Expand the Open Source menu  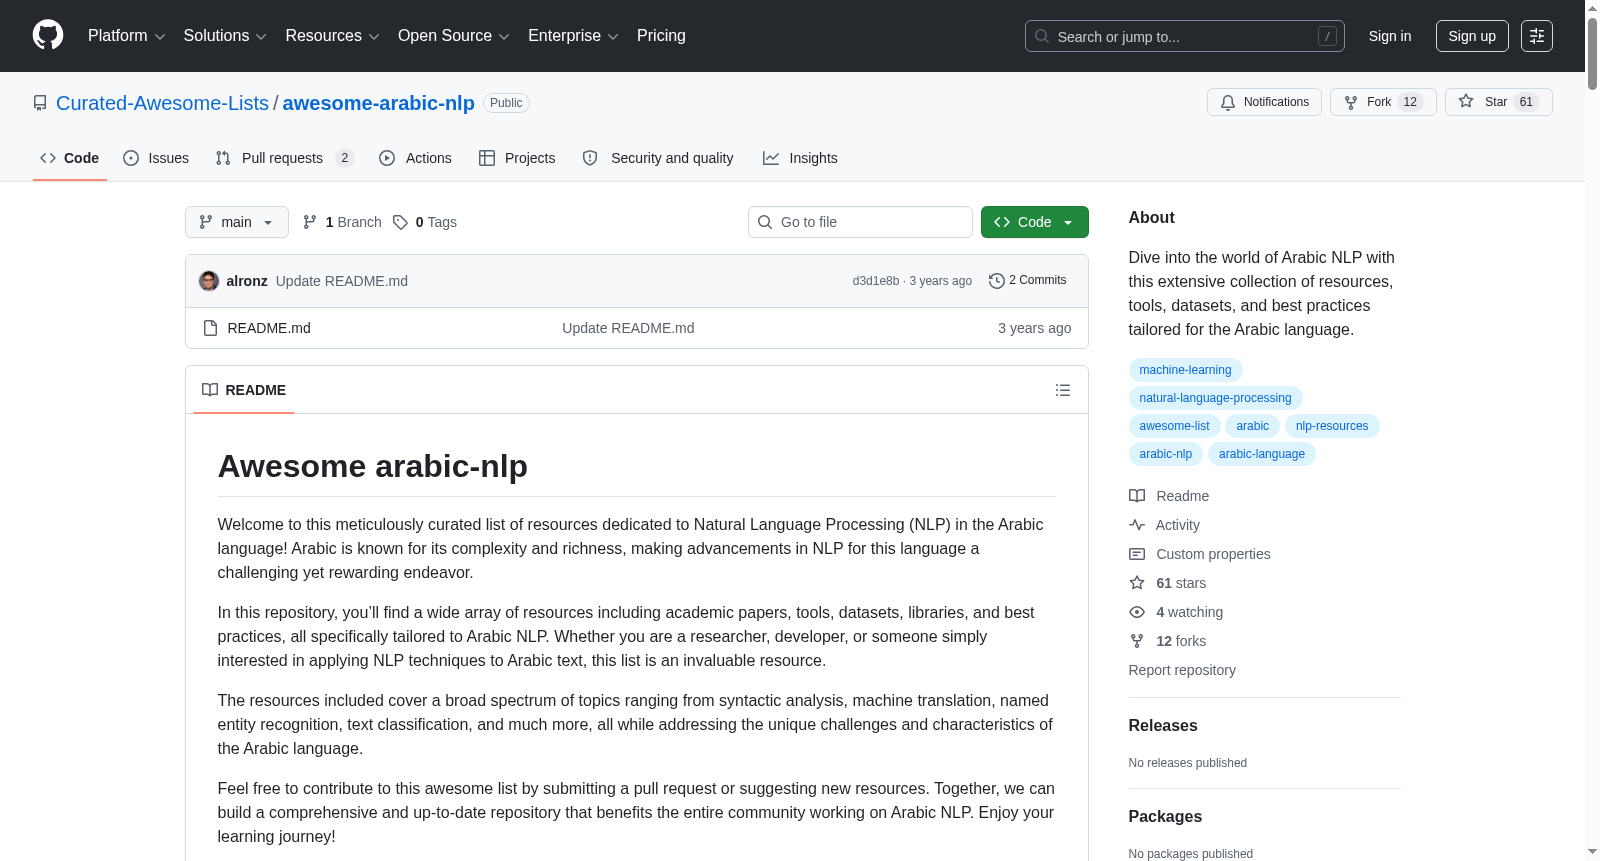(454, 36)
